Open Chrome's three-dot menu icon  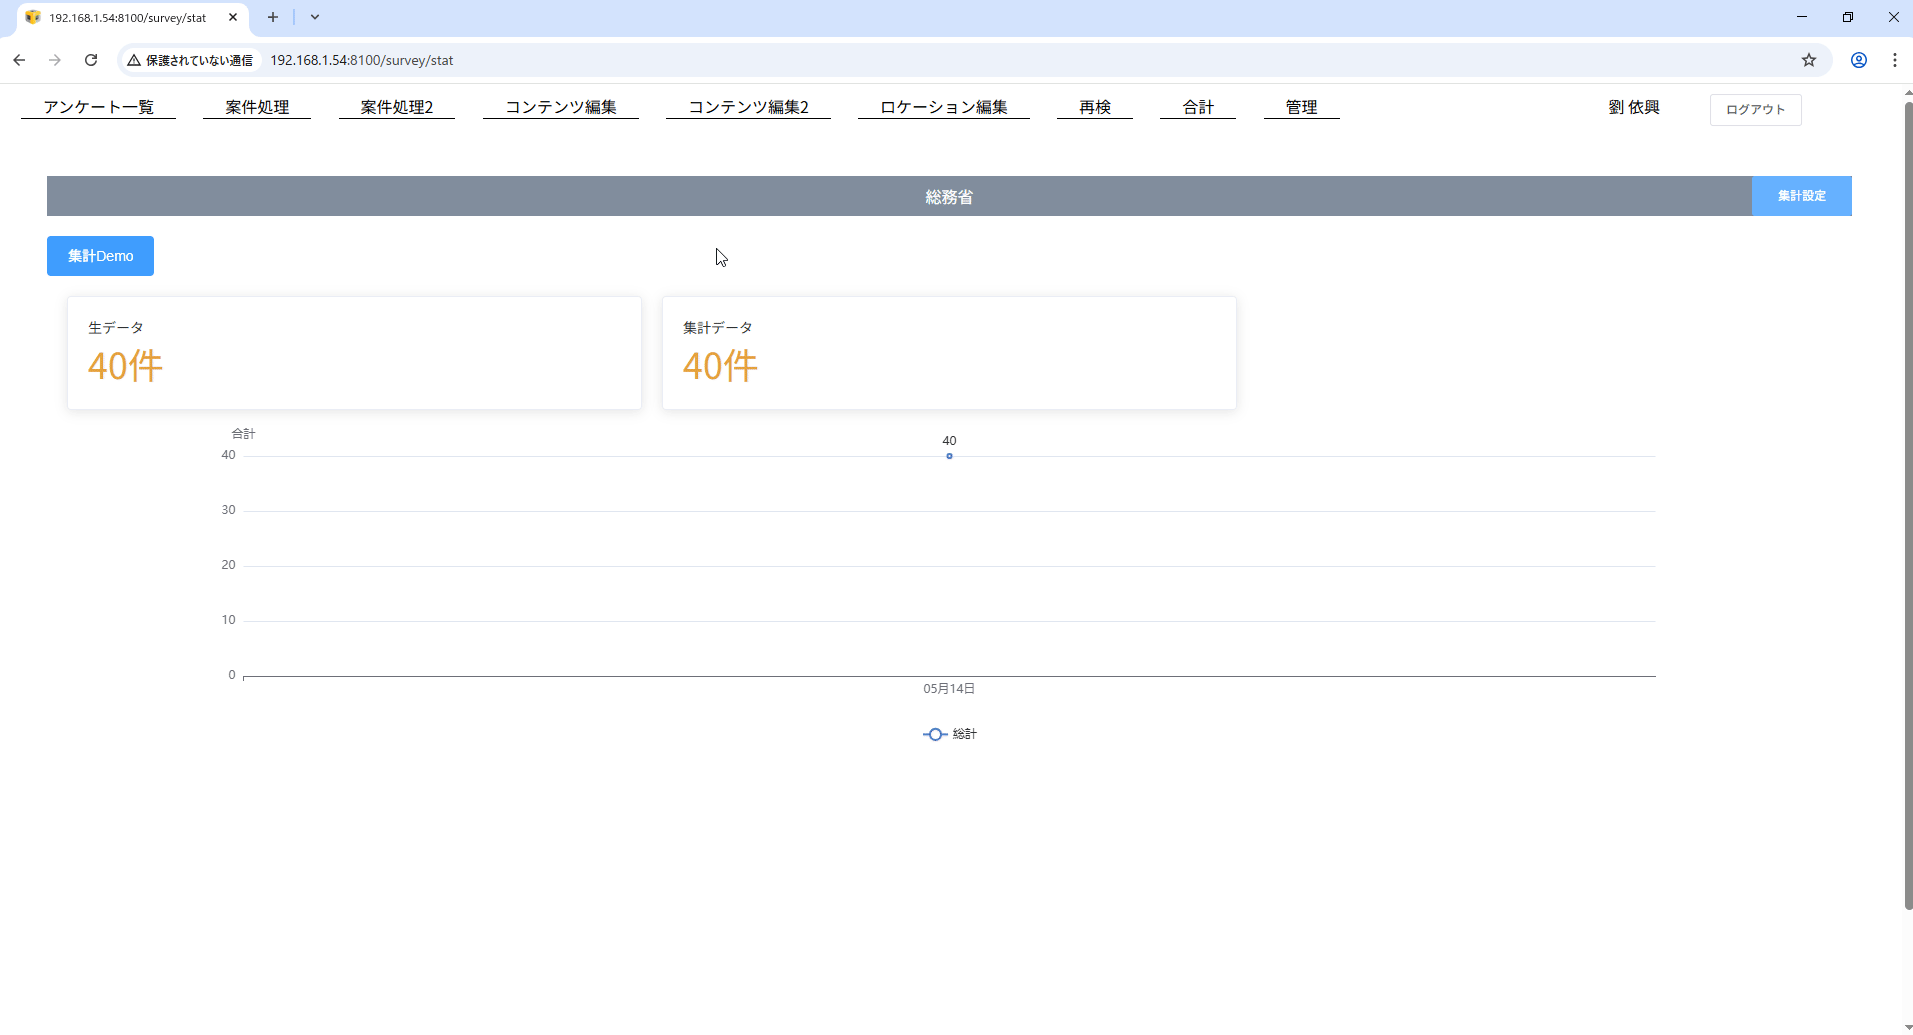[1895, 60]
